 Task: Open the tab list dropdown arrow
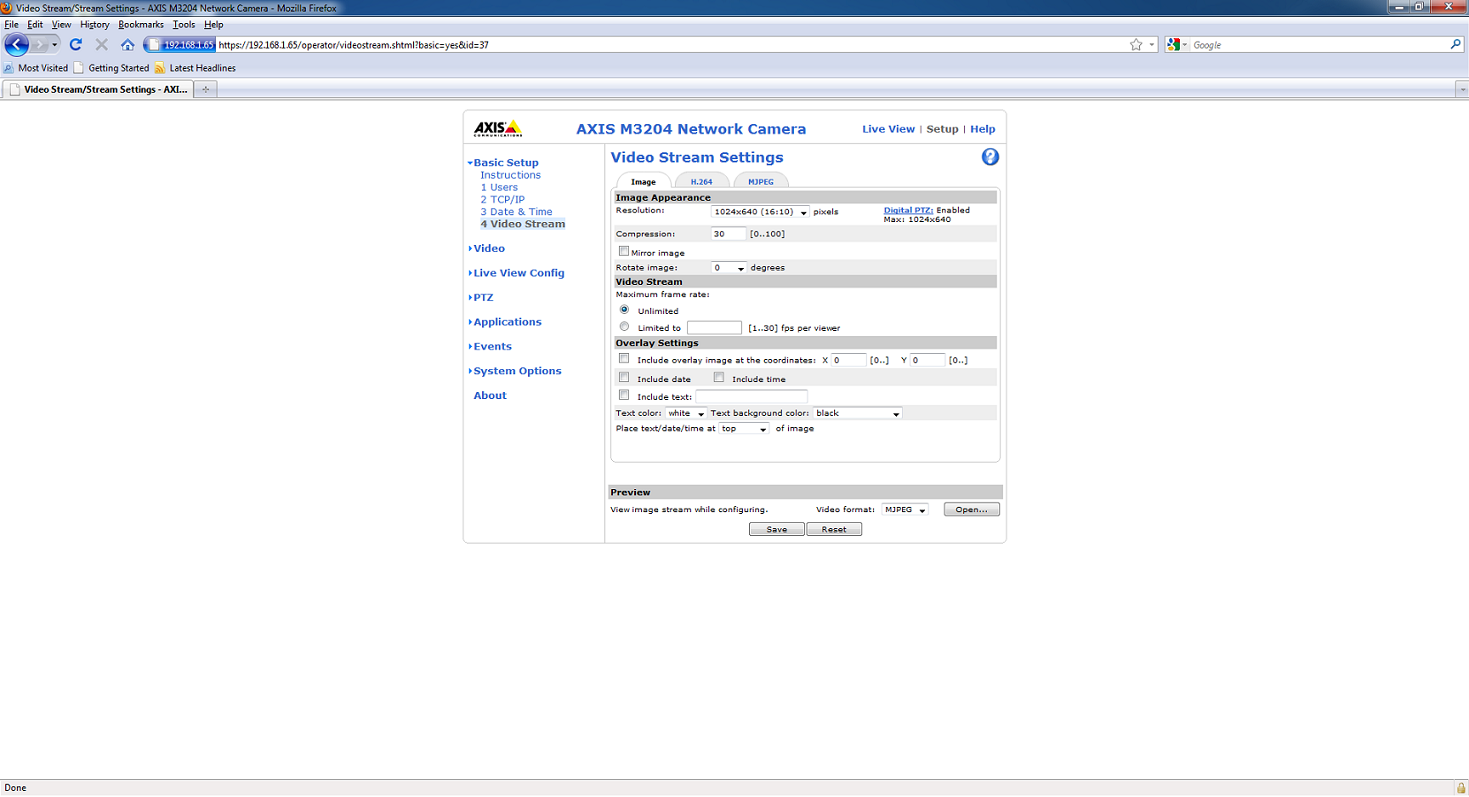(1461, 89)
